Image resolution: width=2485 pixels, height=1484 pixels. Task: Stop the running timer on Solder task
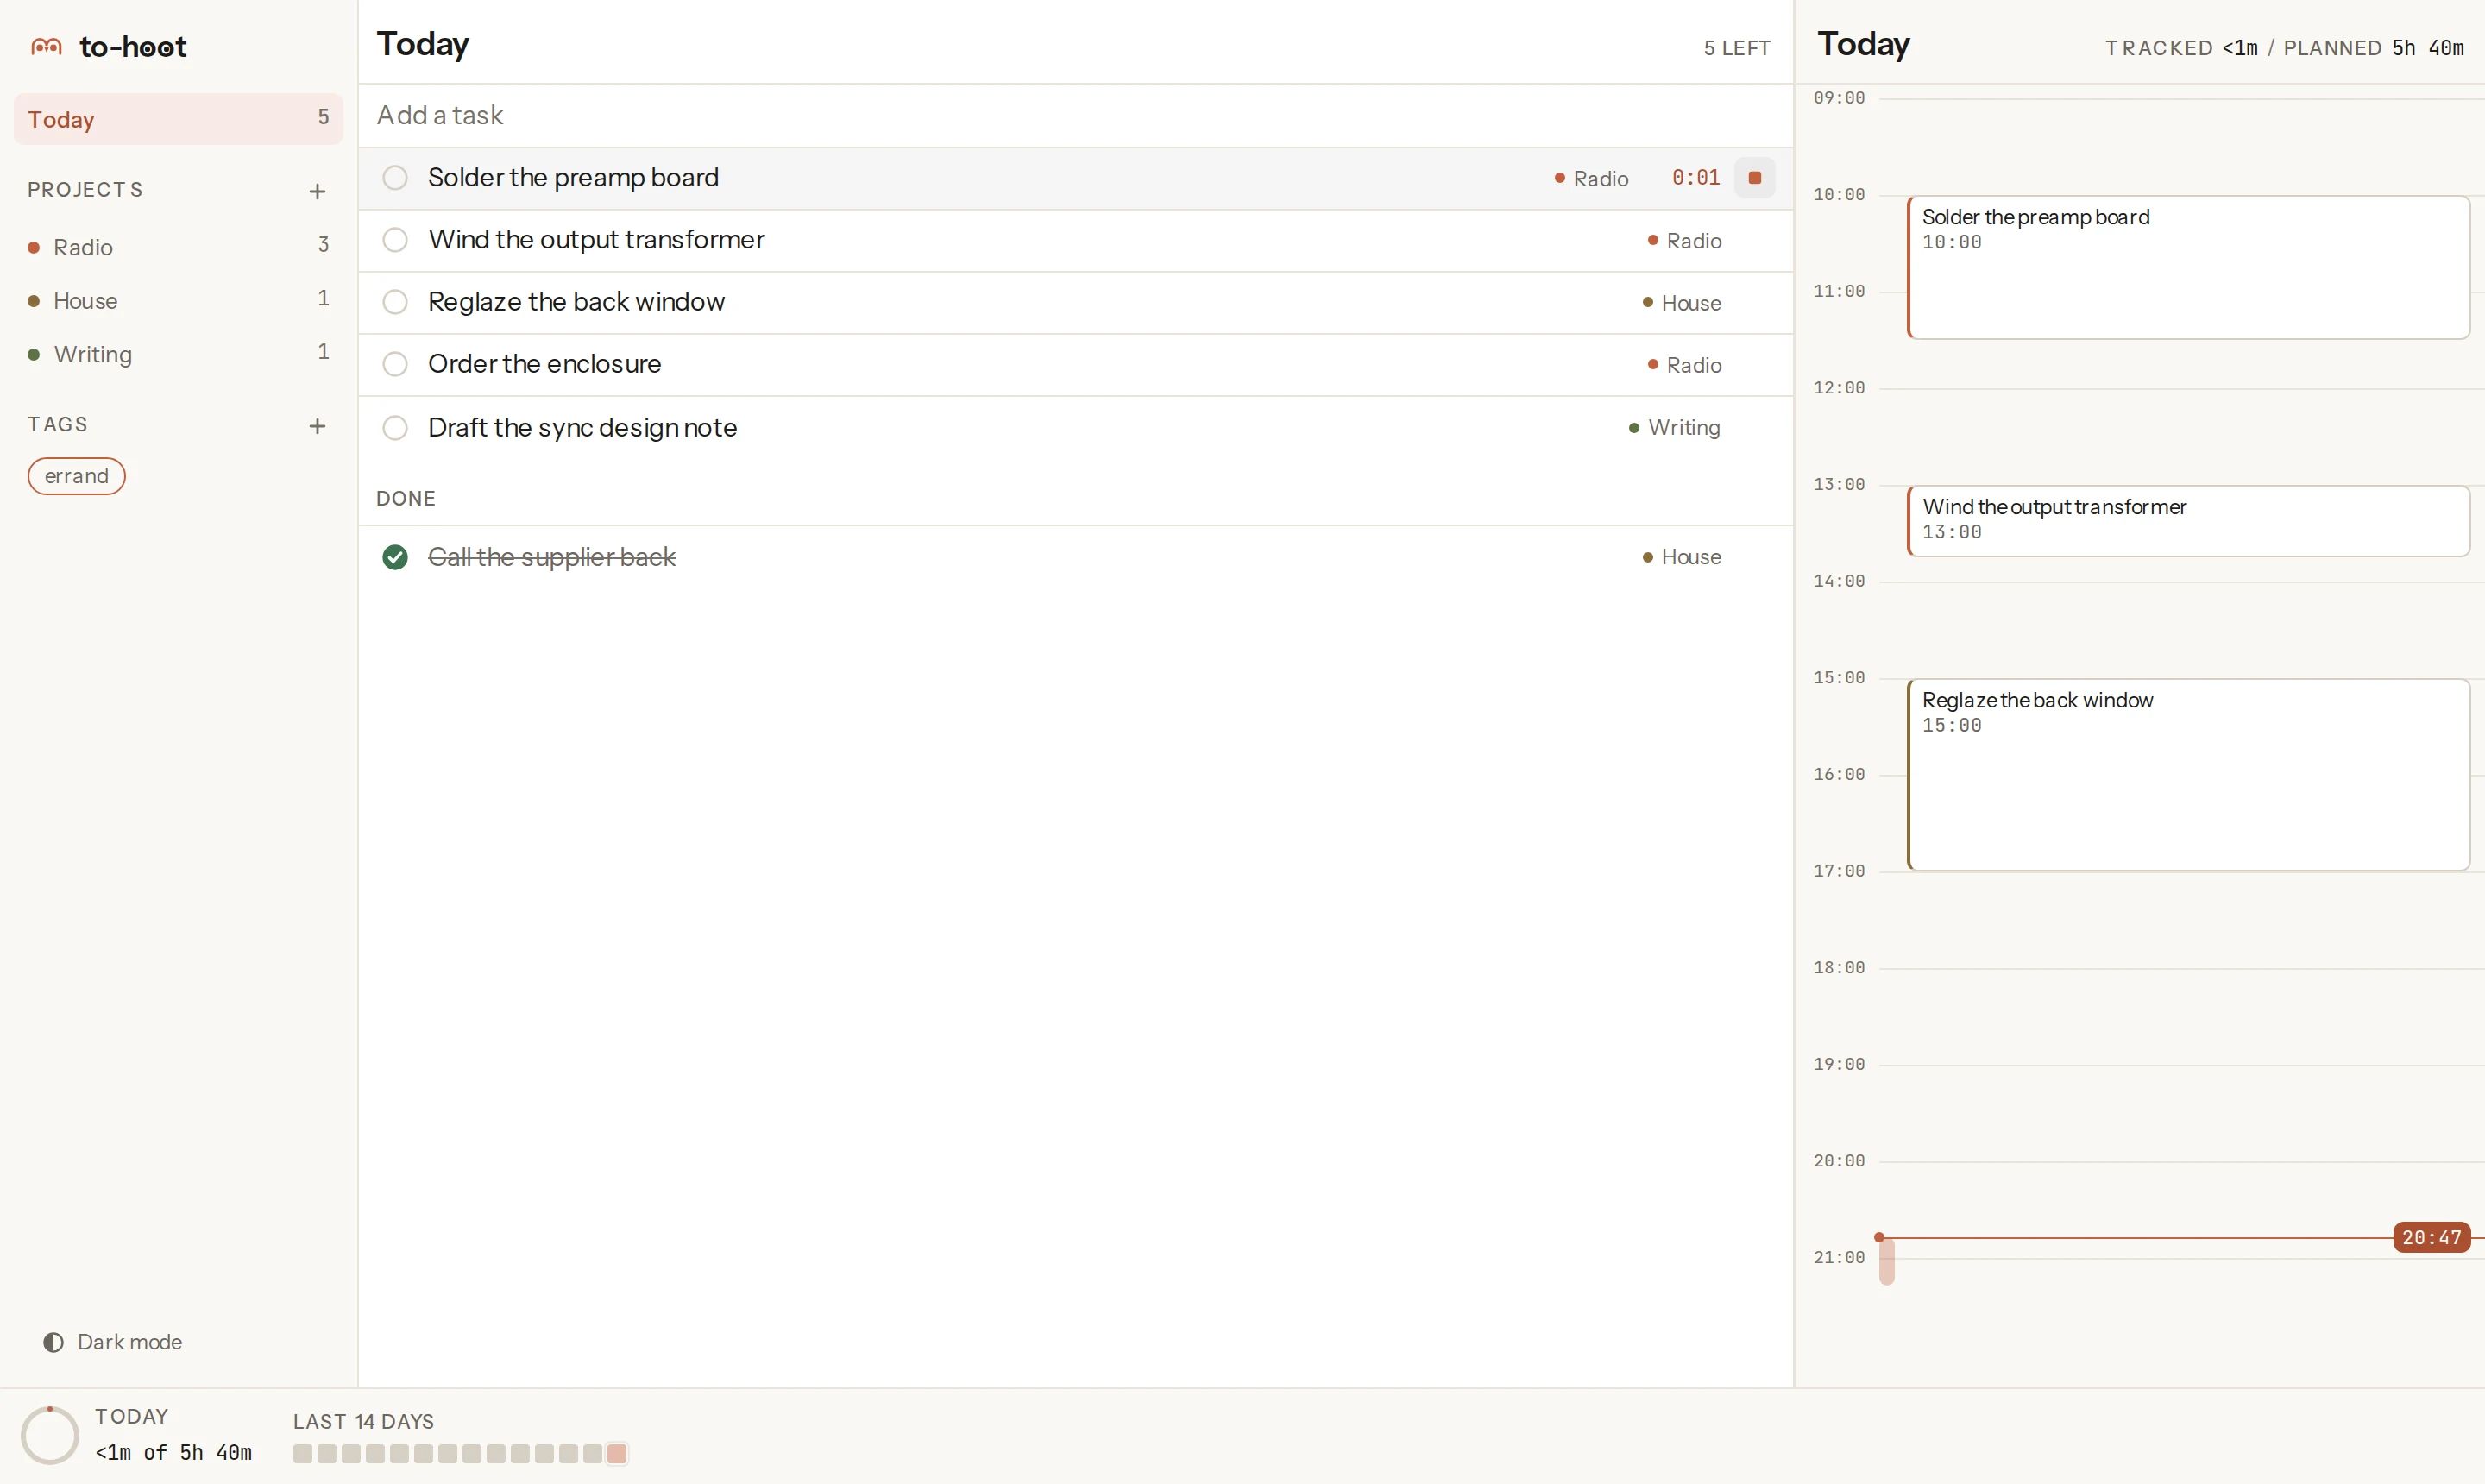tap(1754, 178)
